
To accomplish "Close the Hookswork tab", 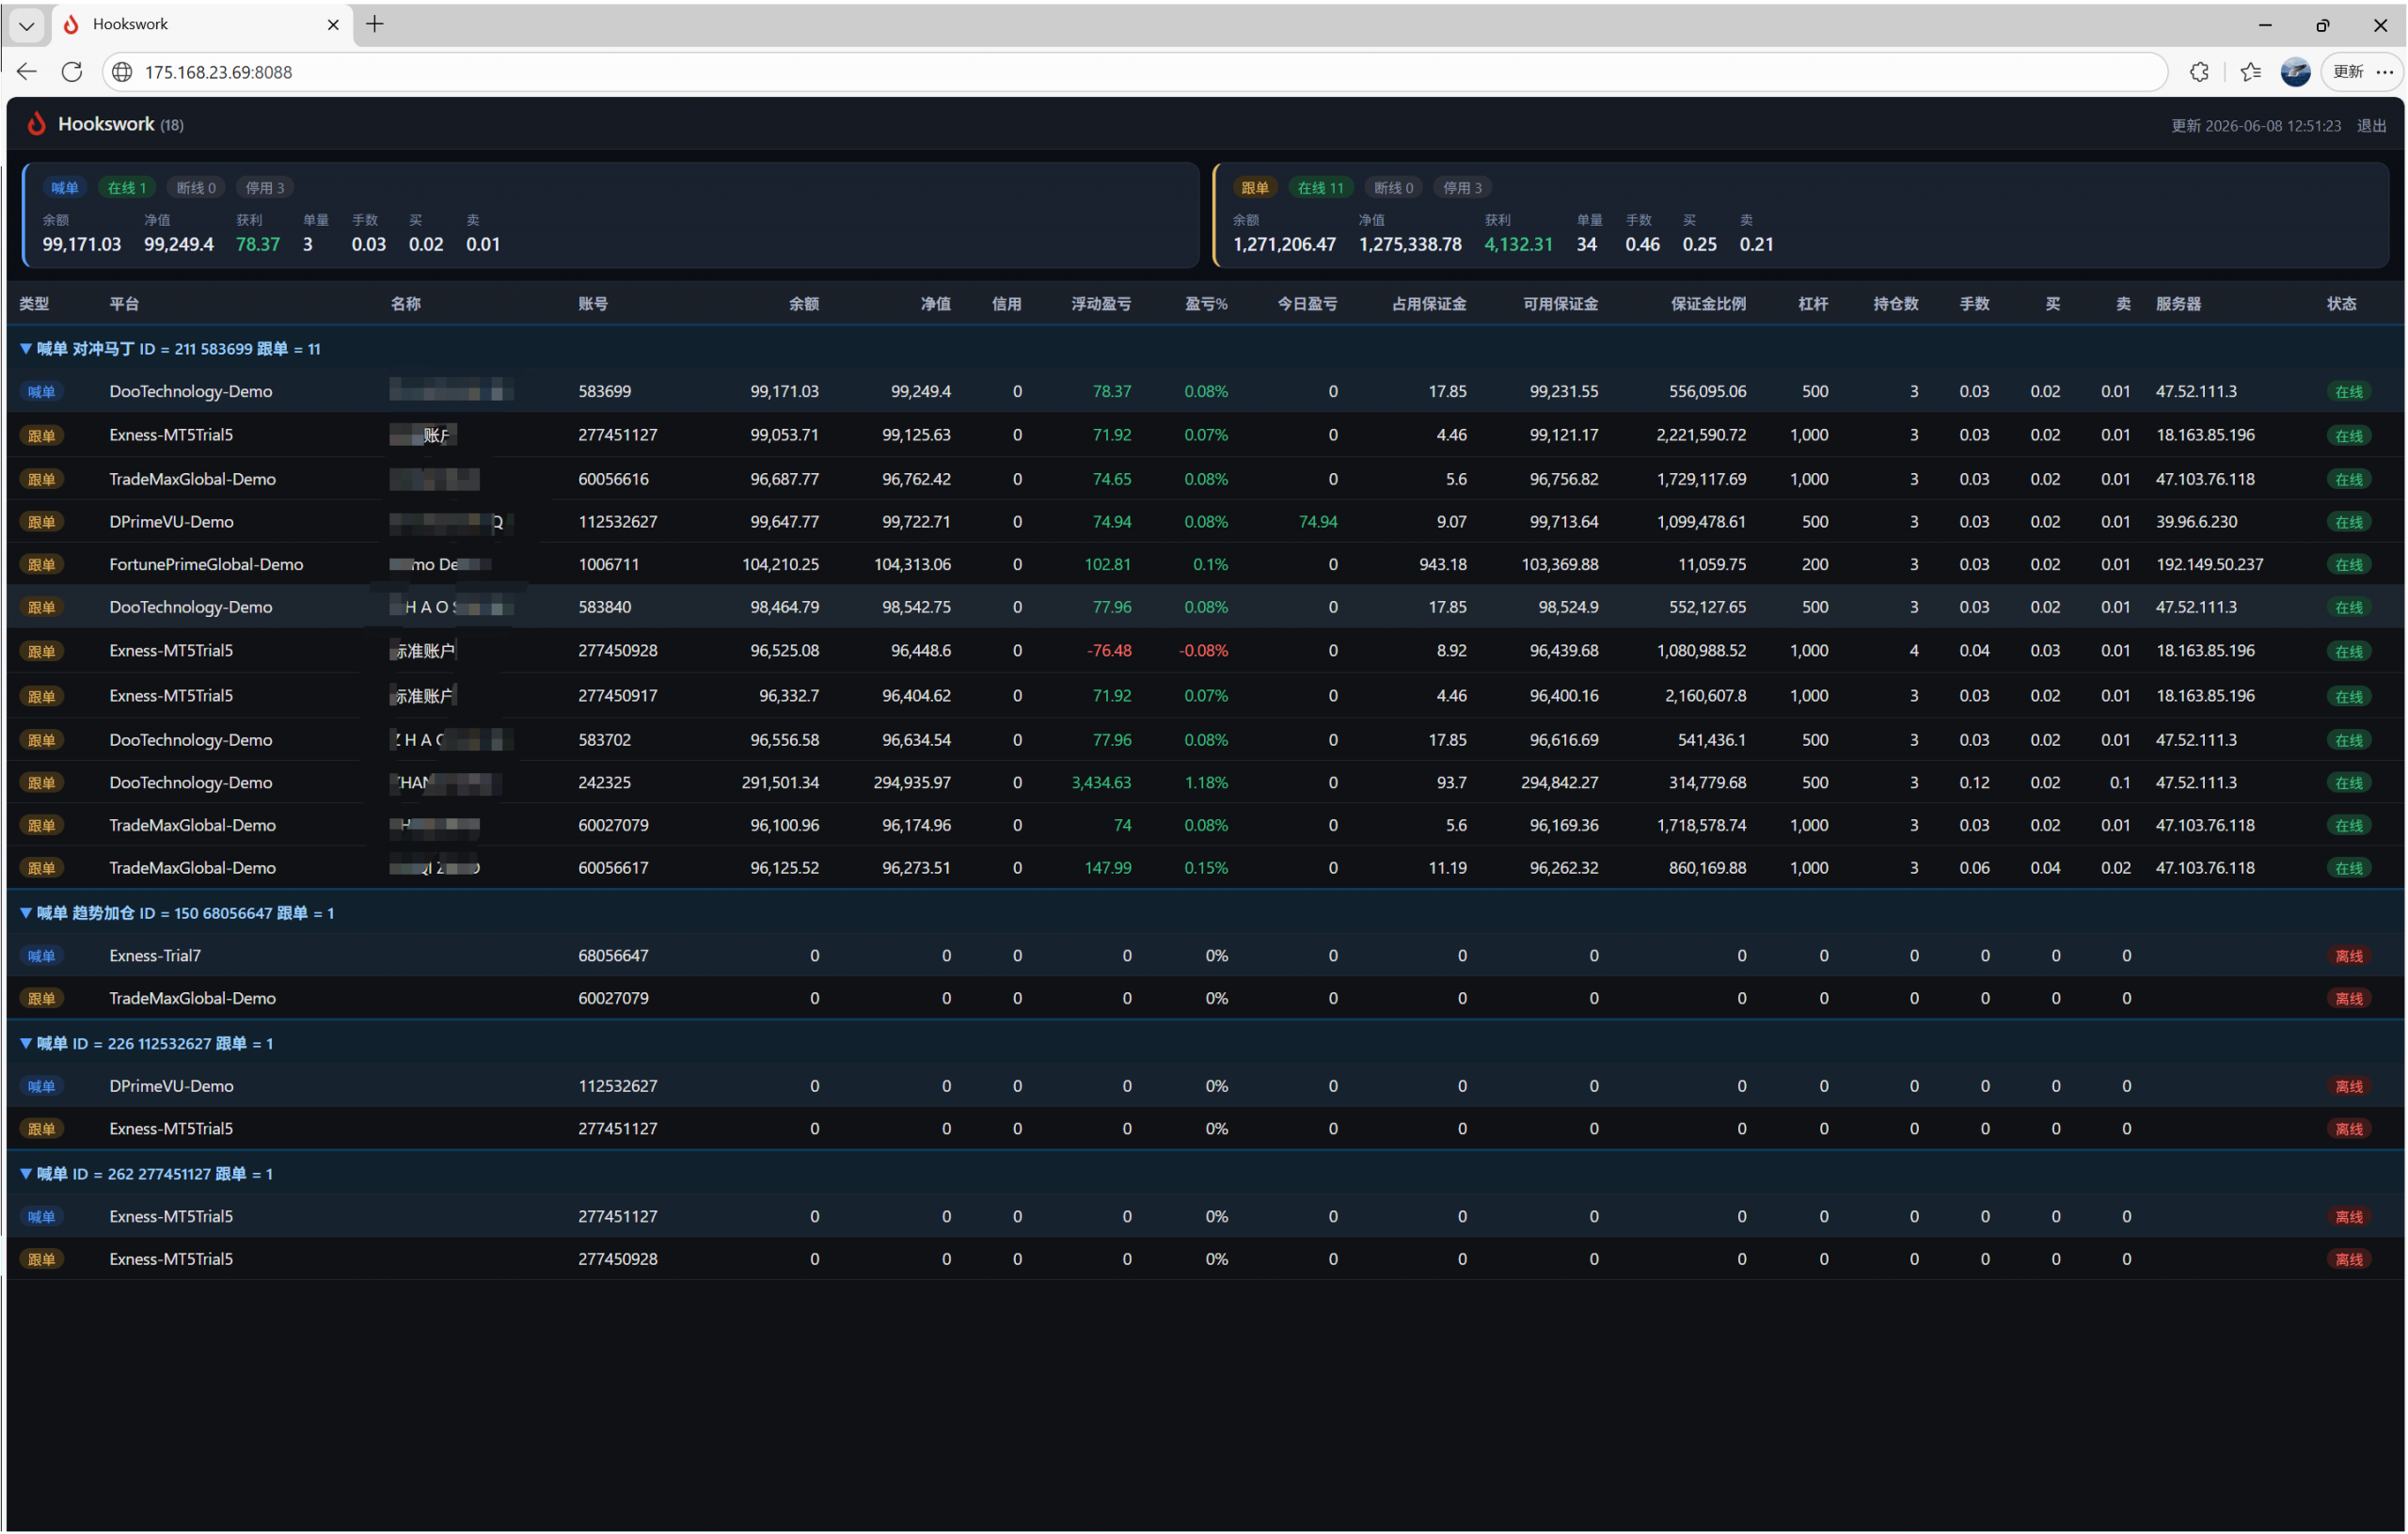I will click(x=334, y=24).
